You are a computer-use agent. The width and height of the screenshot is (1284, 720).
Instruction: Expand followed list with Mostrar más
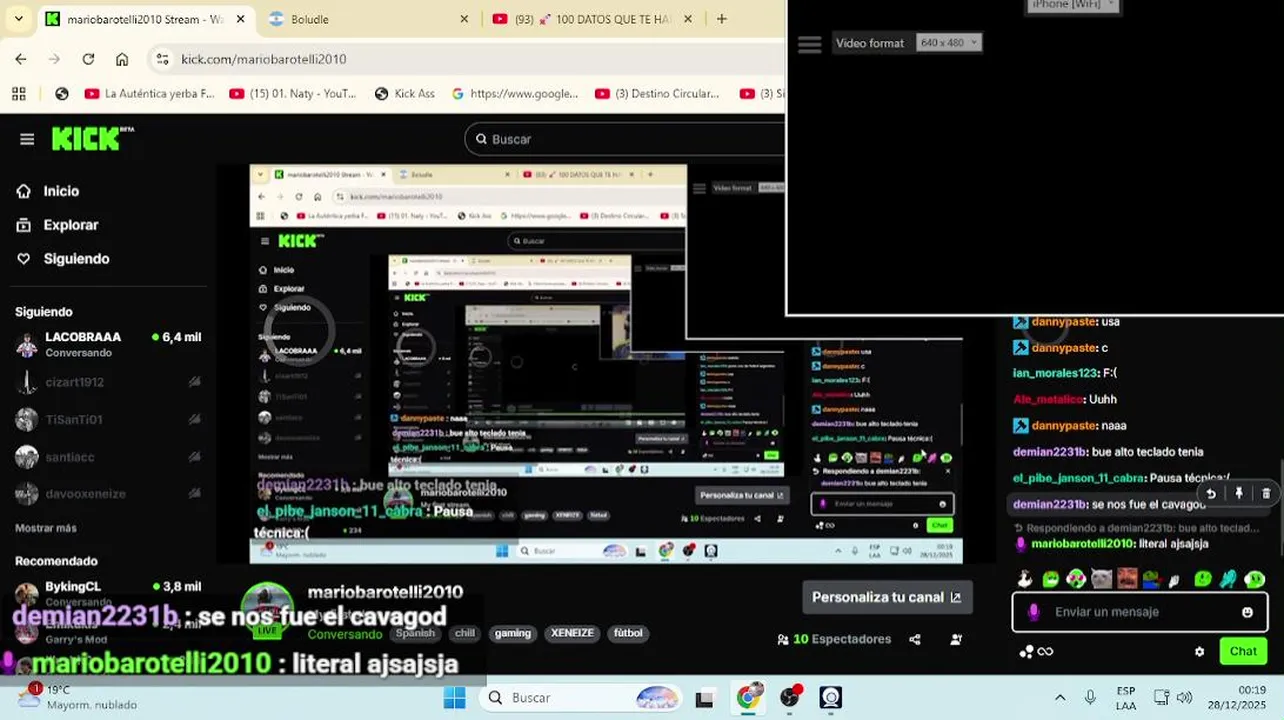click(x=46, y=528)
